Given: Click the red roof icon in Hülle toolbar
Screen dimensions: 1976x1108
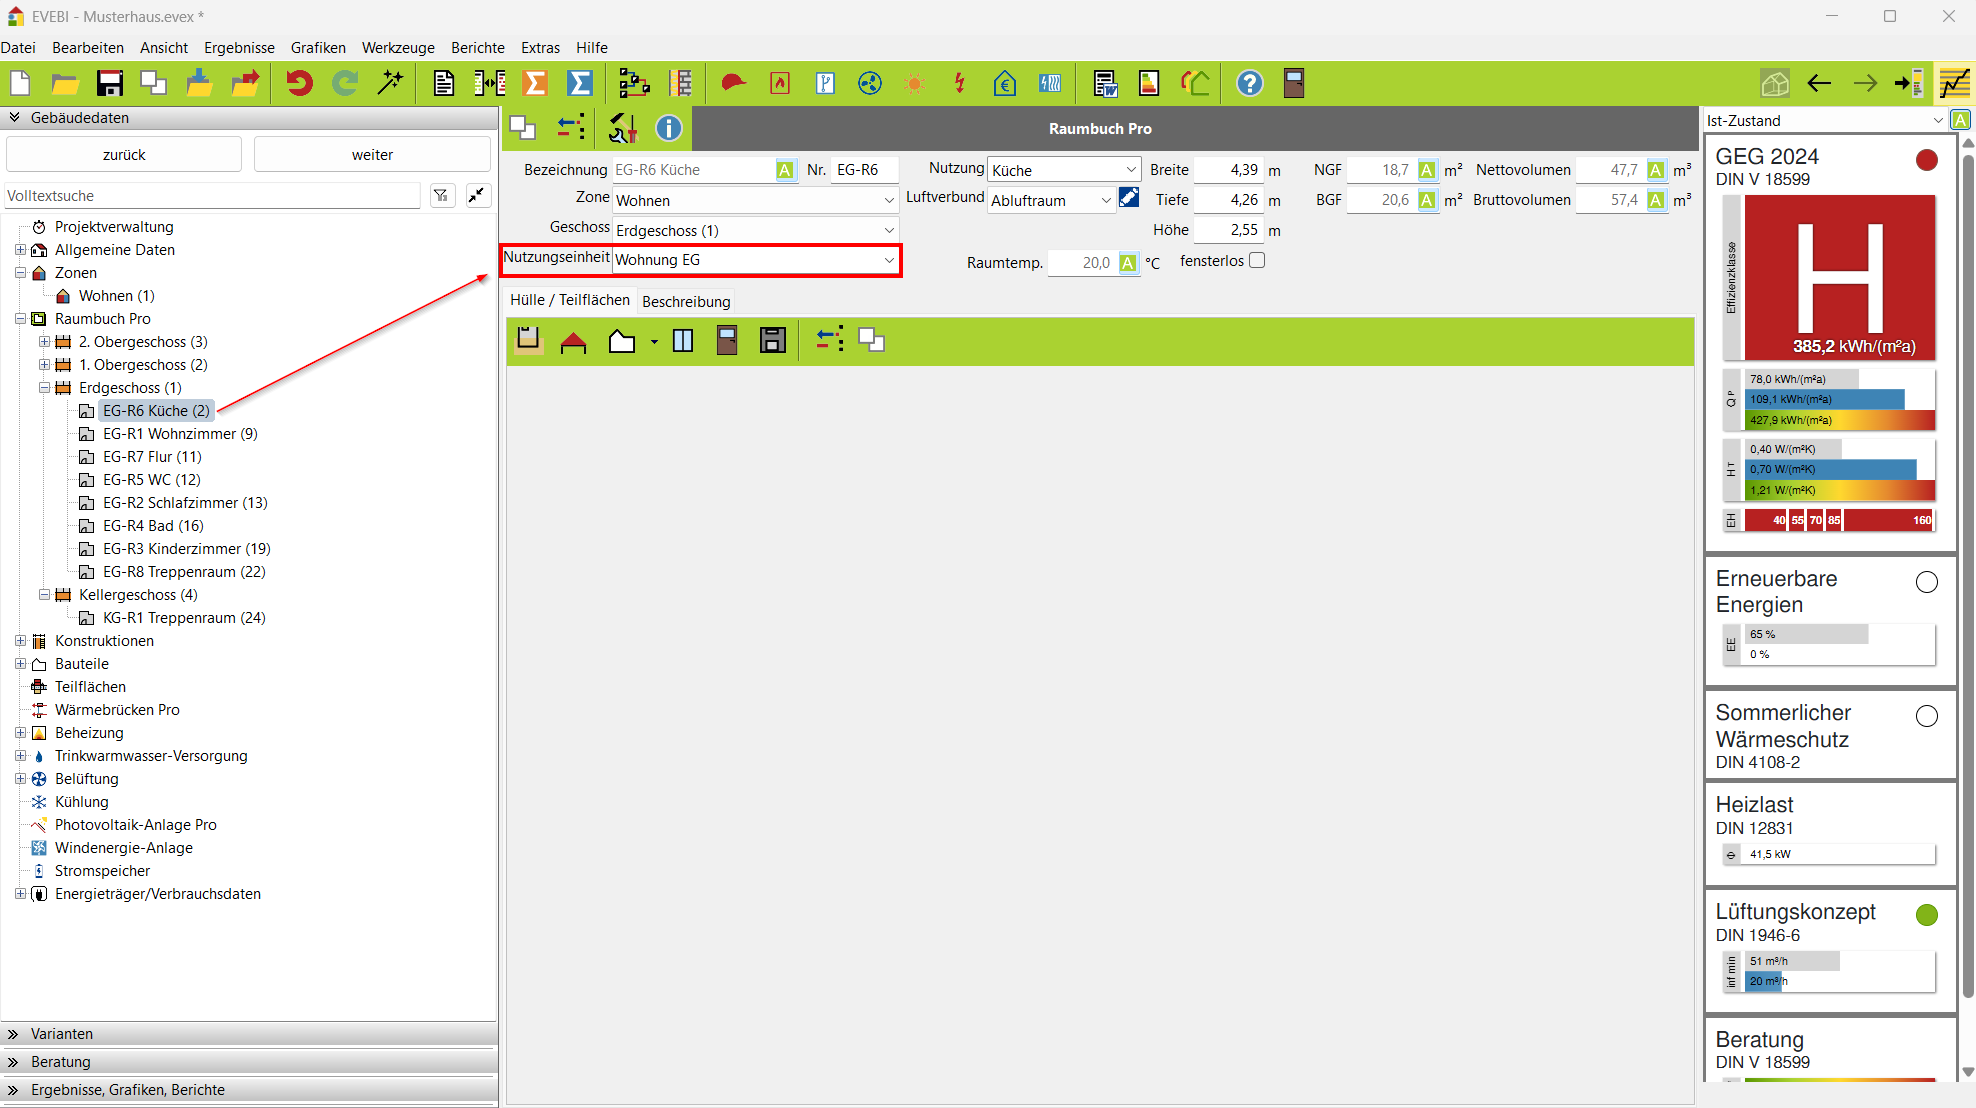Looking at the screenshot, I should (573, 341).
